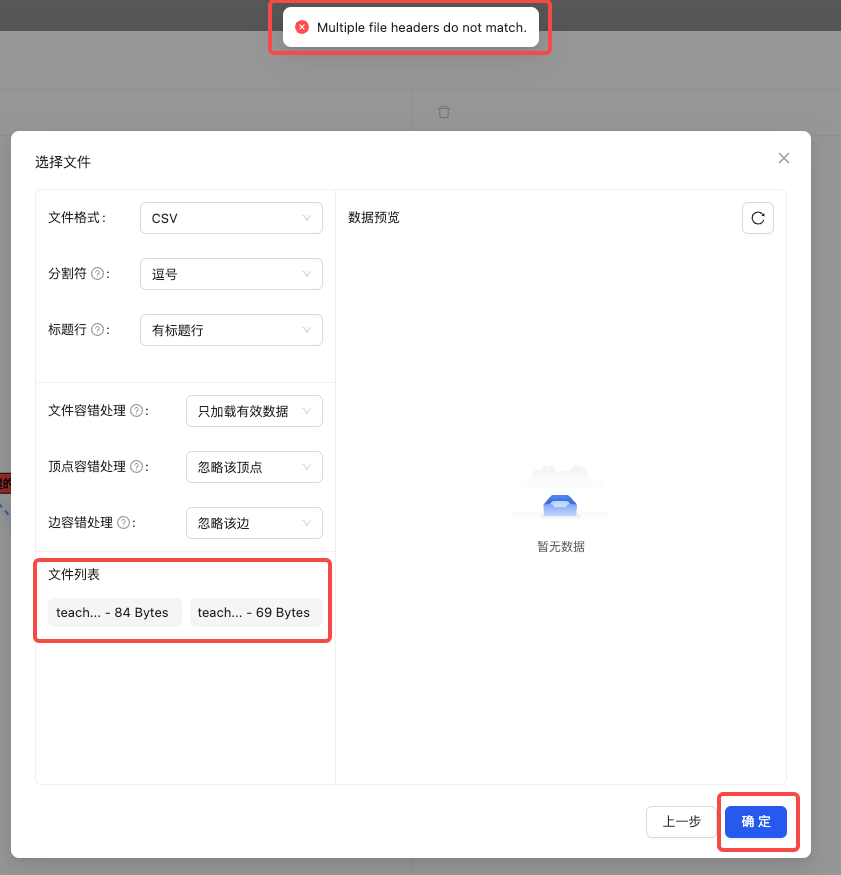Click the red error icon in the toast

(x=302, y=27)
